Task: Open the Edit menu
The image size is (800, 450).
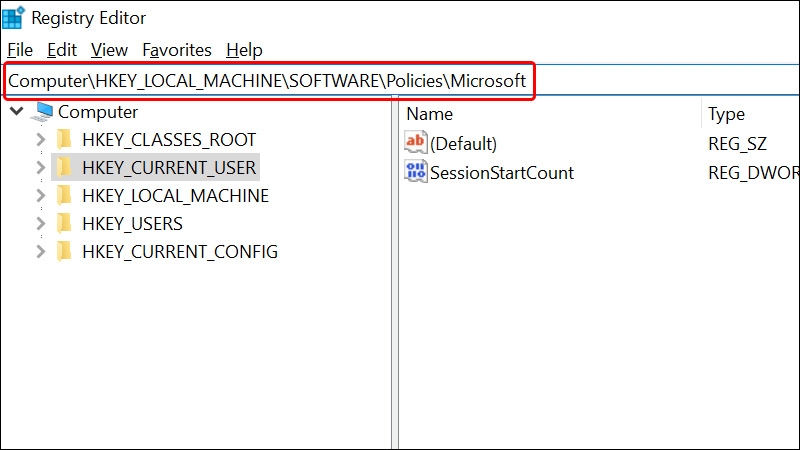Action: [62, 49]
